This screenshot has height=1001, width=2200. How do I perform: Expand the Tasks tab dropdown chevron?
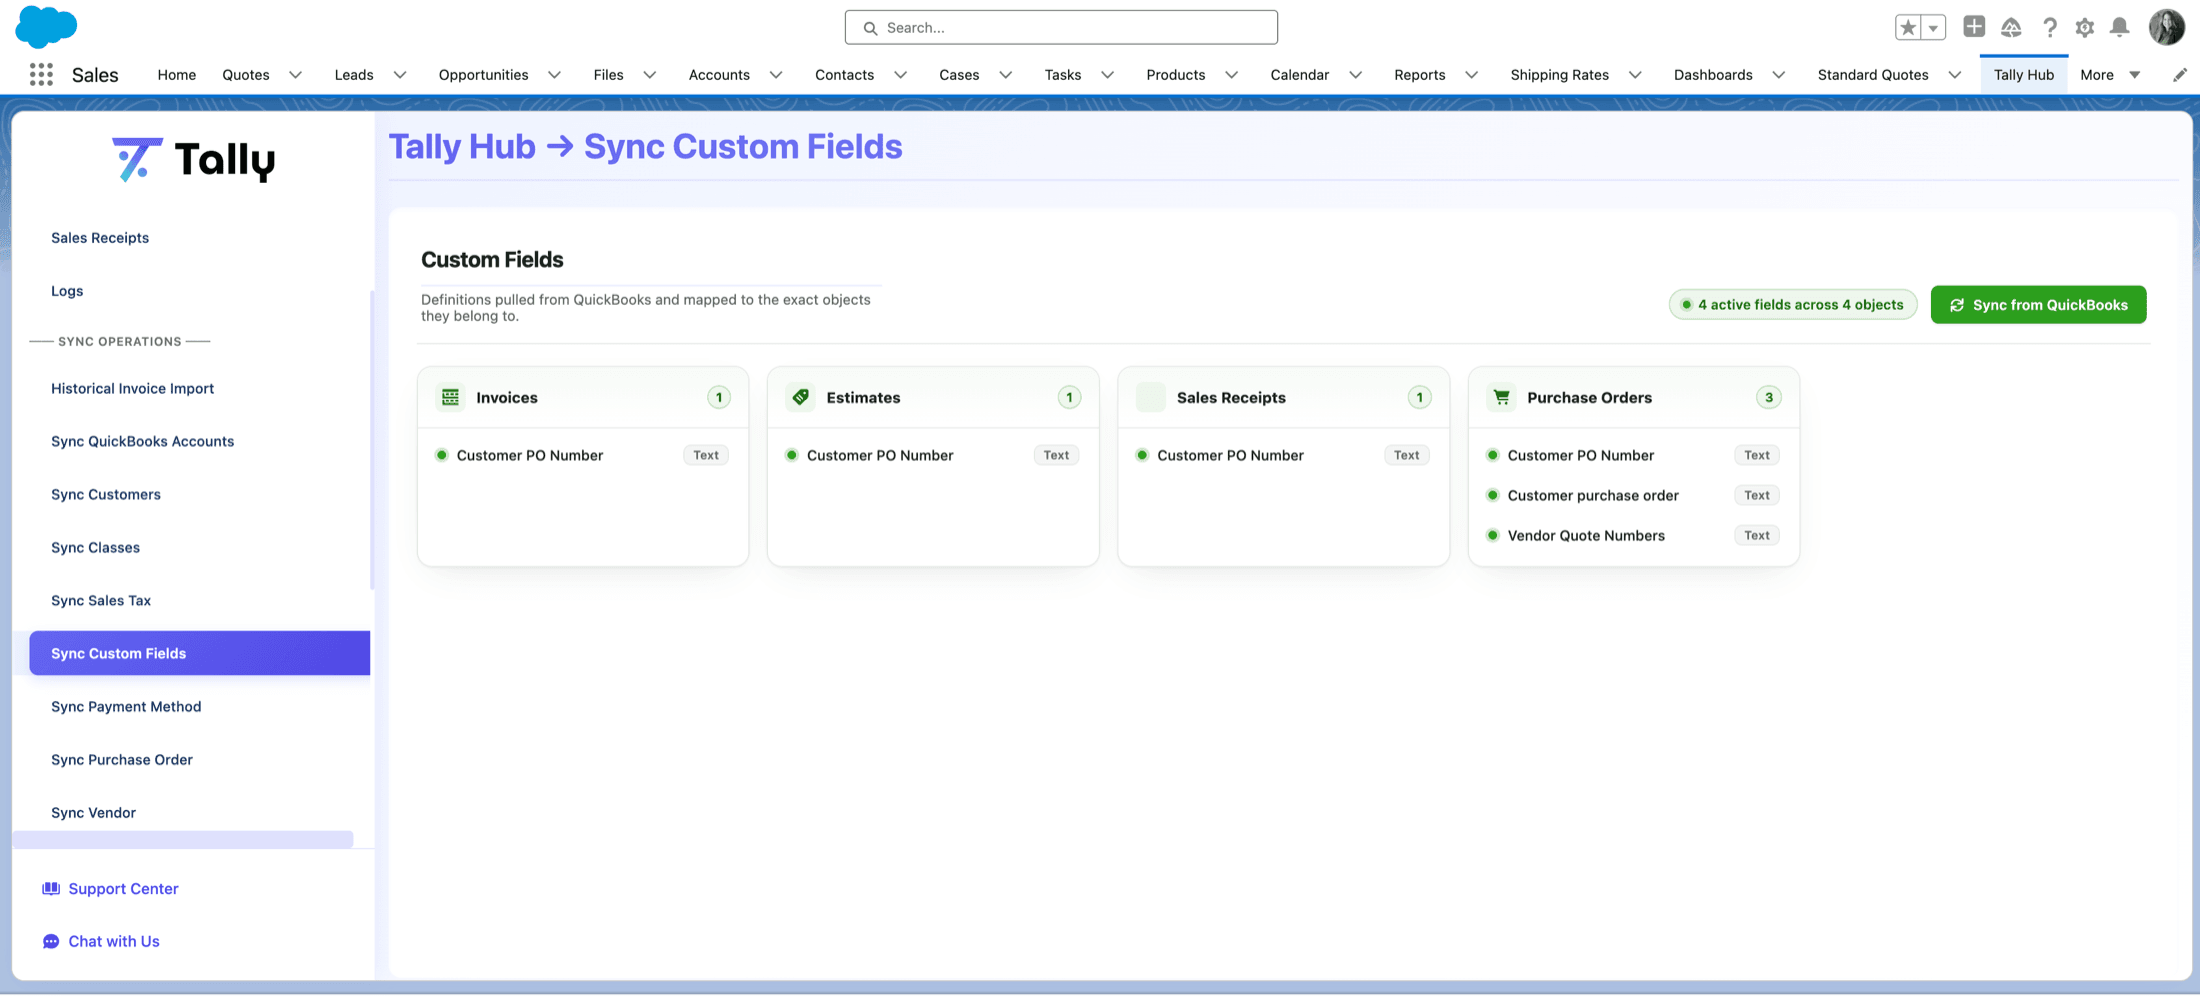point(1108,75)
